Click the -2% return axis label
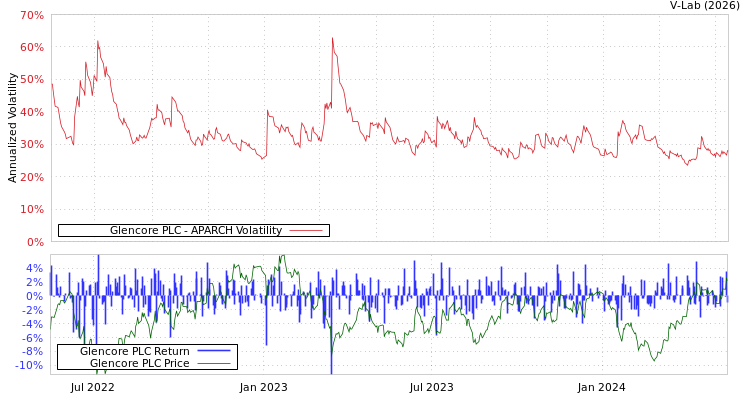Screen dimensions: 750x400 pyautogui.click(x=33, y=310)
